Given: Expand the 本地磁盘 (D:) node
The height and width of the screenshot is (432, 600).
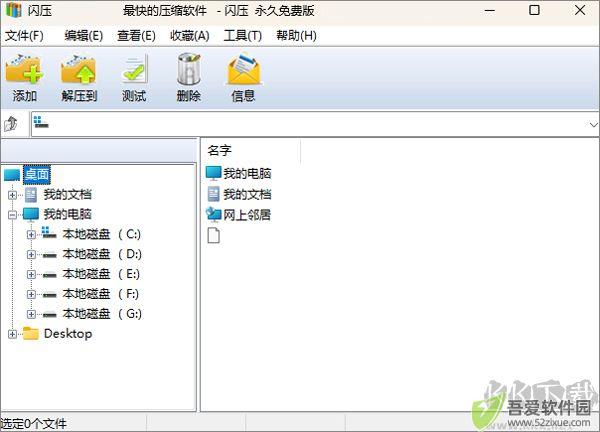Looking at the screenshot, I should (x=31, y=254).
